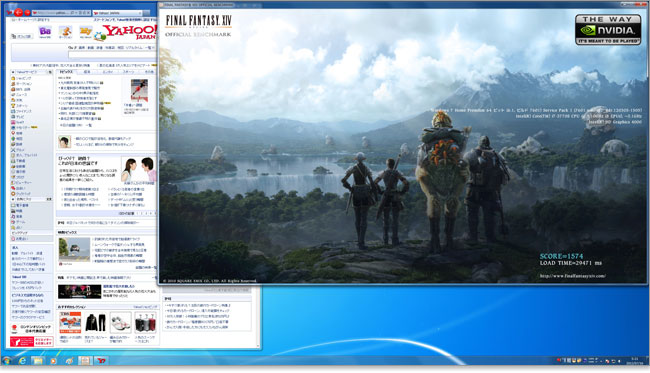This screenshot has height=373, width=650.
Task: Open Auctions in Yahoo services sidebar
Action: [22, 83]
